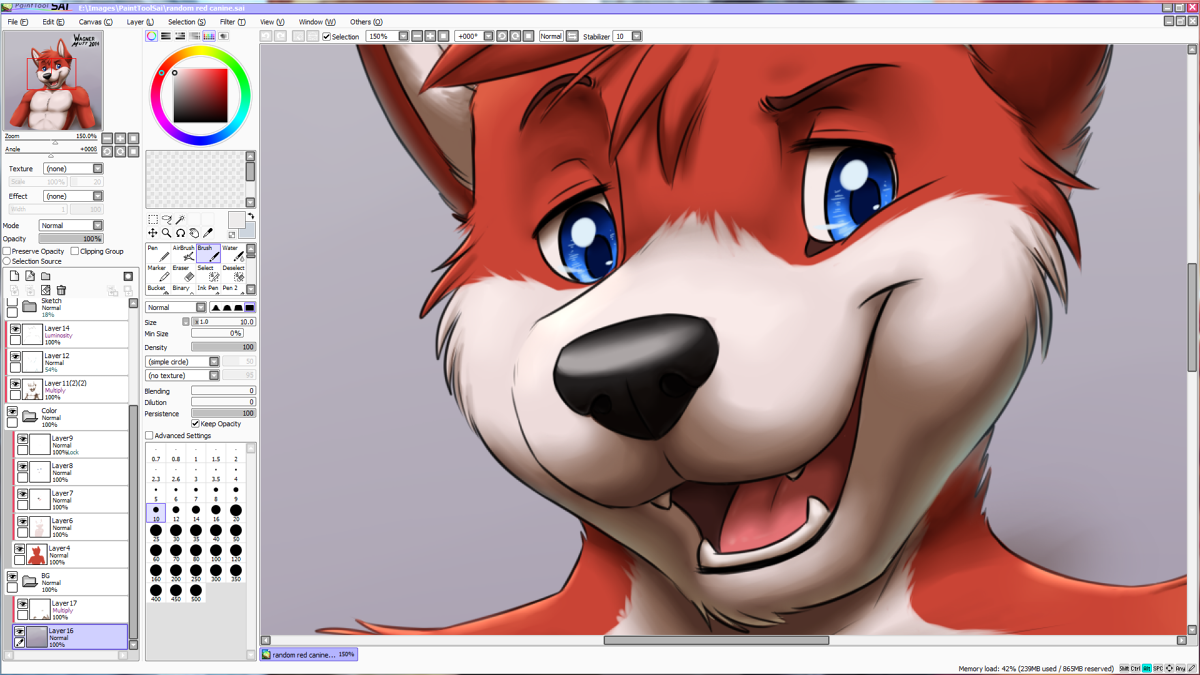Screen dimensions: 1200x675
Task: Click the random red canine document tab
Action: click(308, 654)
